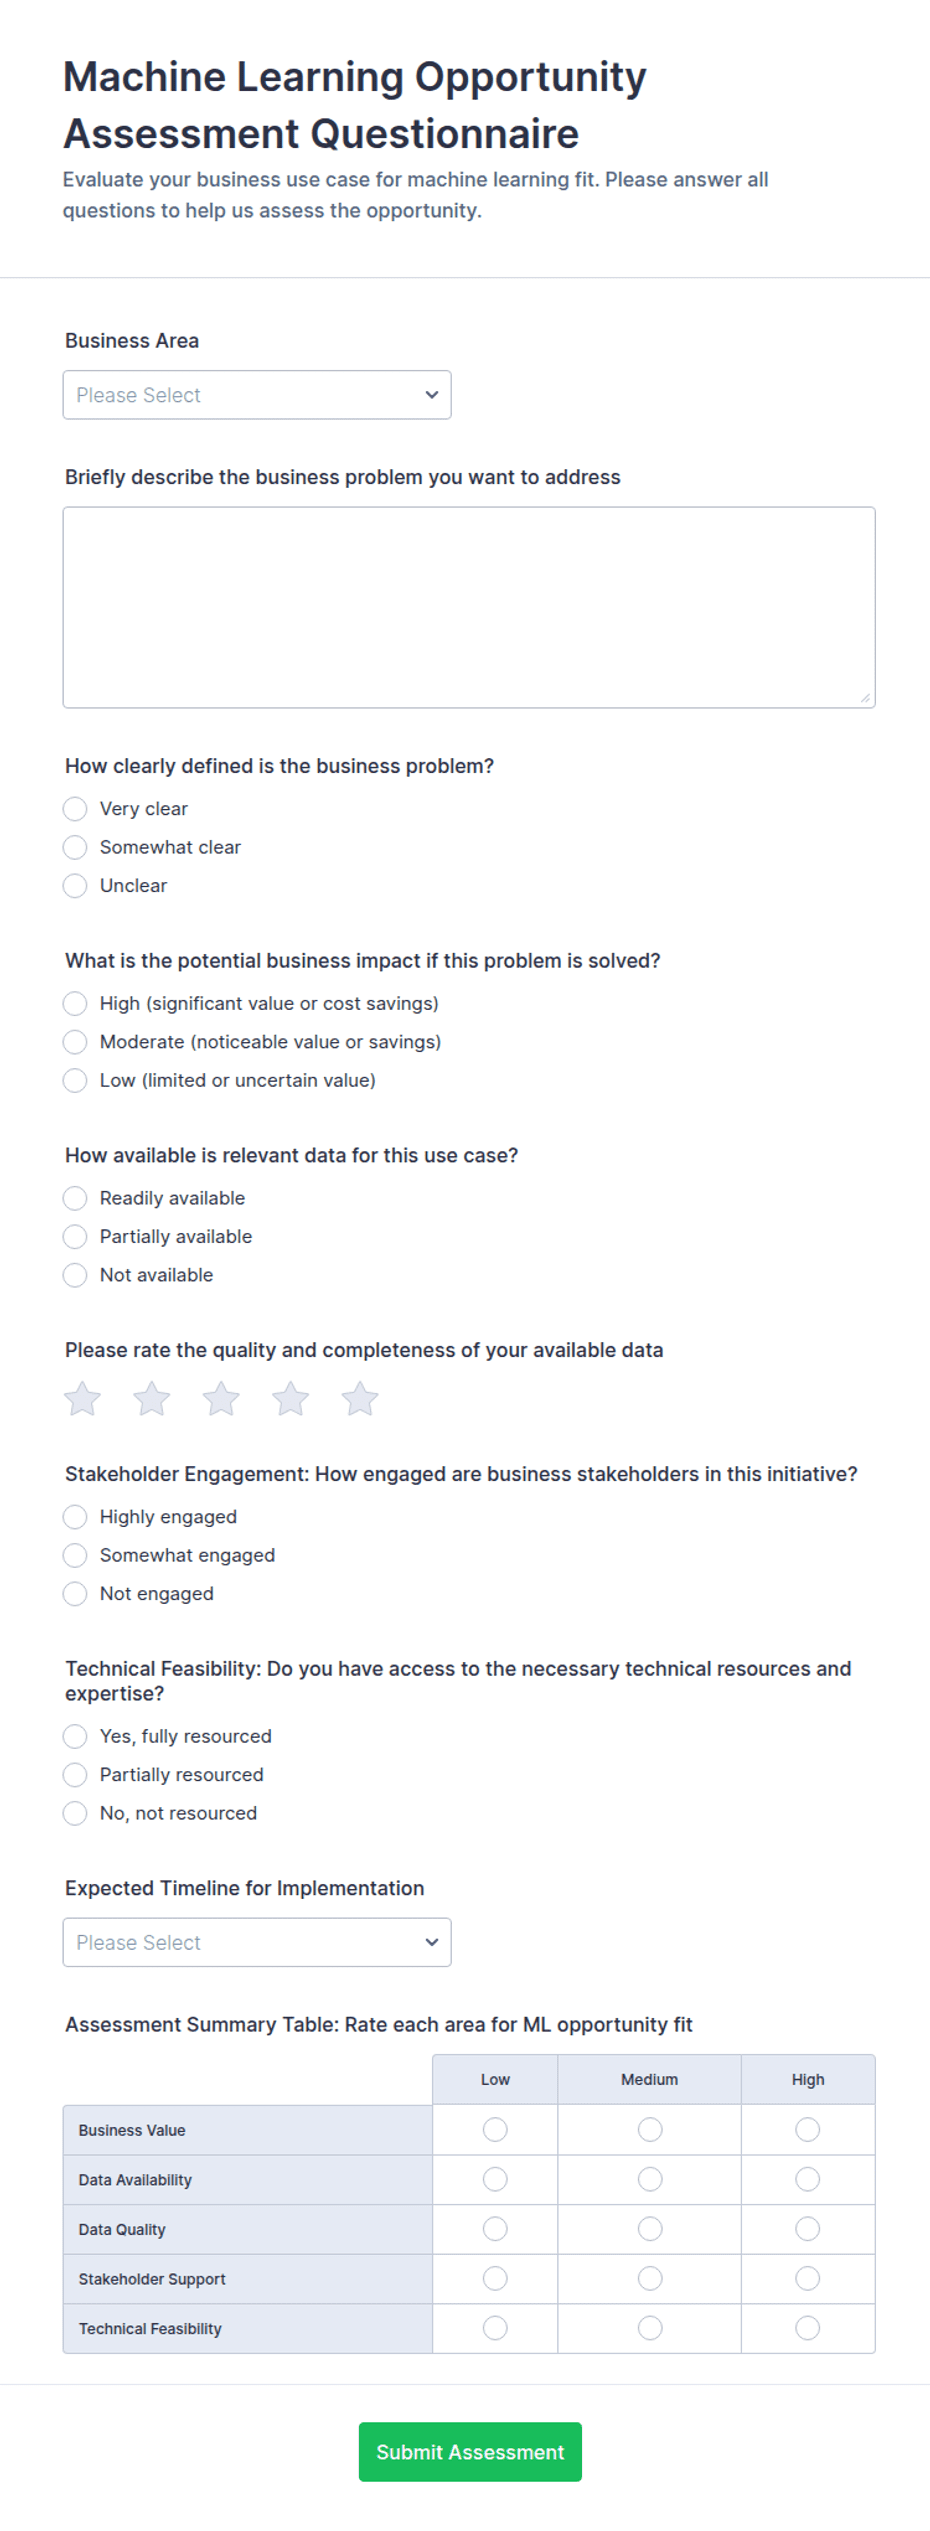Choose the third star rating
This screenshot has width=930, height=2531.
pos(221,1399)
